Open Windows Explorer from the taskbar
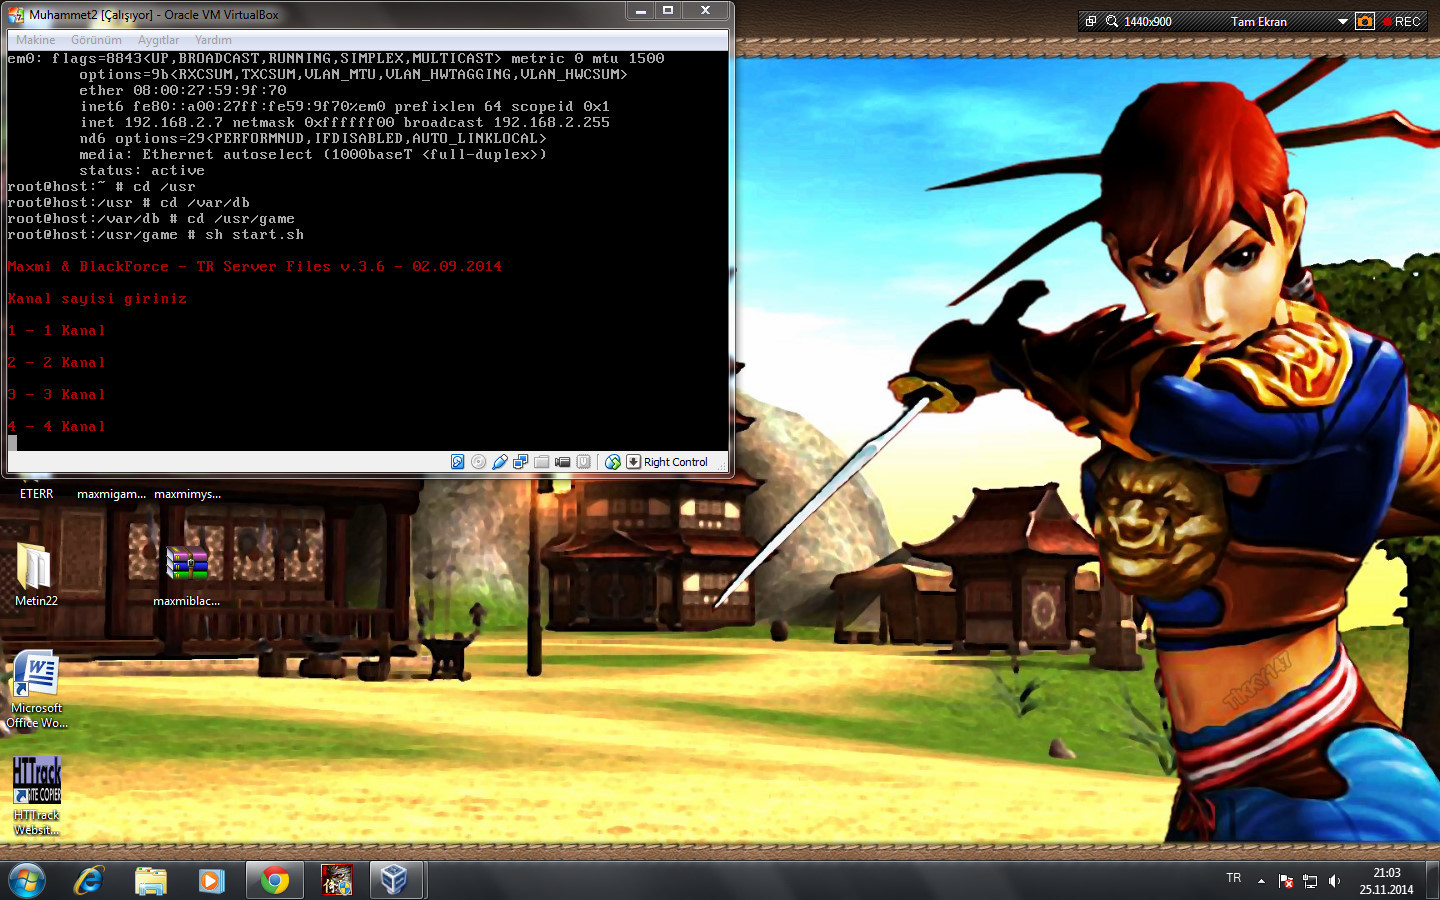Viewport: 1440px width, 900px height. pyautogui.click(x=151, y=881)
